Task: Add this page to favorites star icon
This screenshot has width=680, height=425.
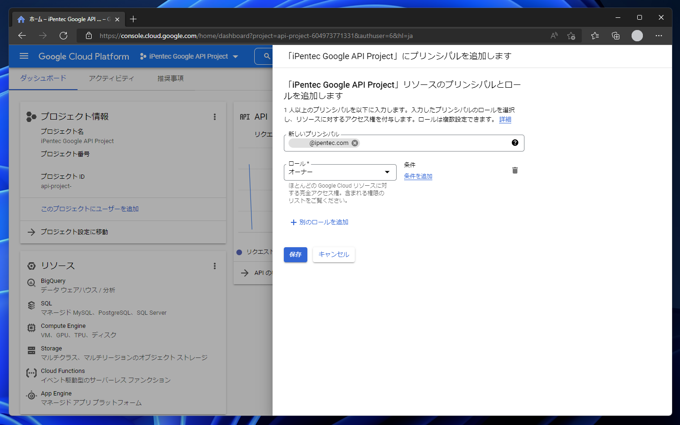Action: pos(571,36)
